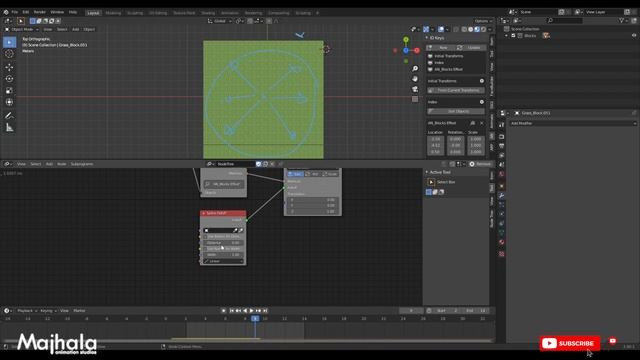
Task: Click the YouTube Subscribe button
Action: 570,343
